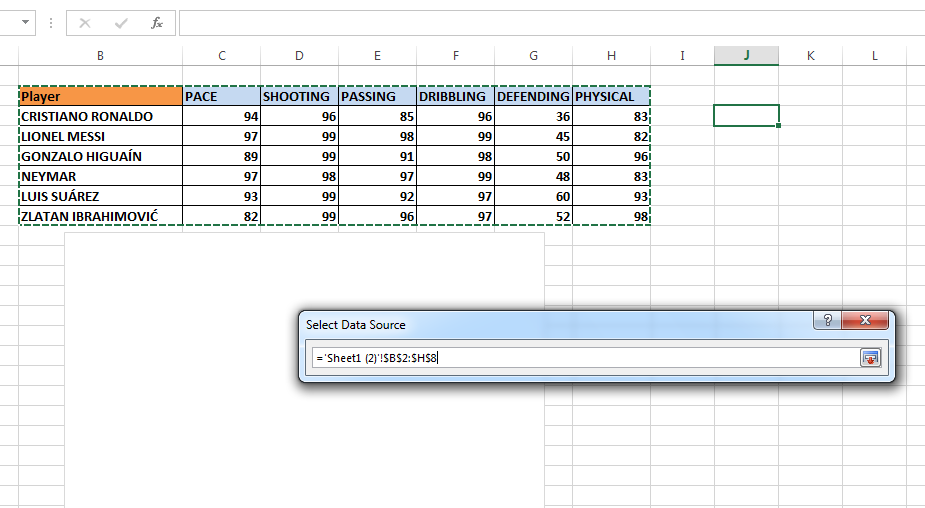This screenshot has width=925, height=508.
Task: Click Suárez's PASSING value 92
Action: (x=378, y=196)
